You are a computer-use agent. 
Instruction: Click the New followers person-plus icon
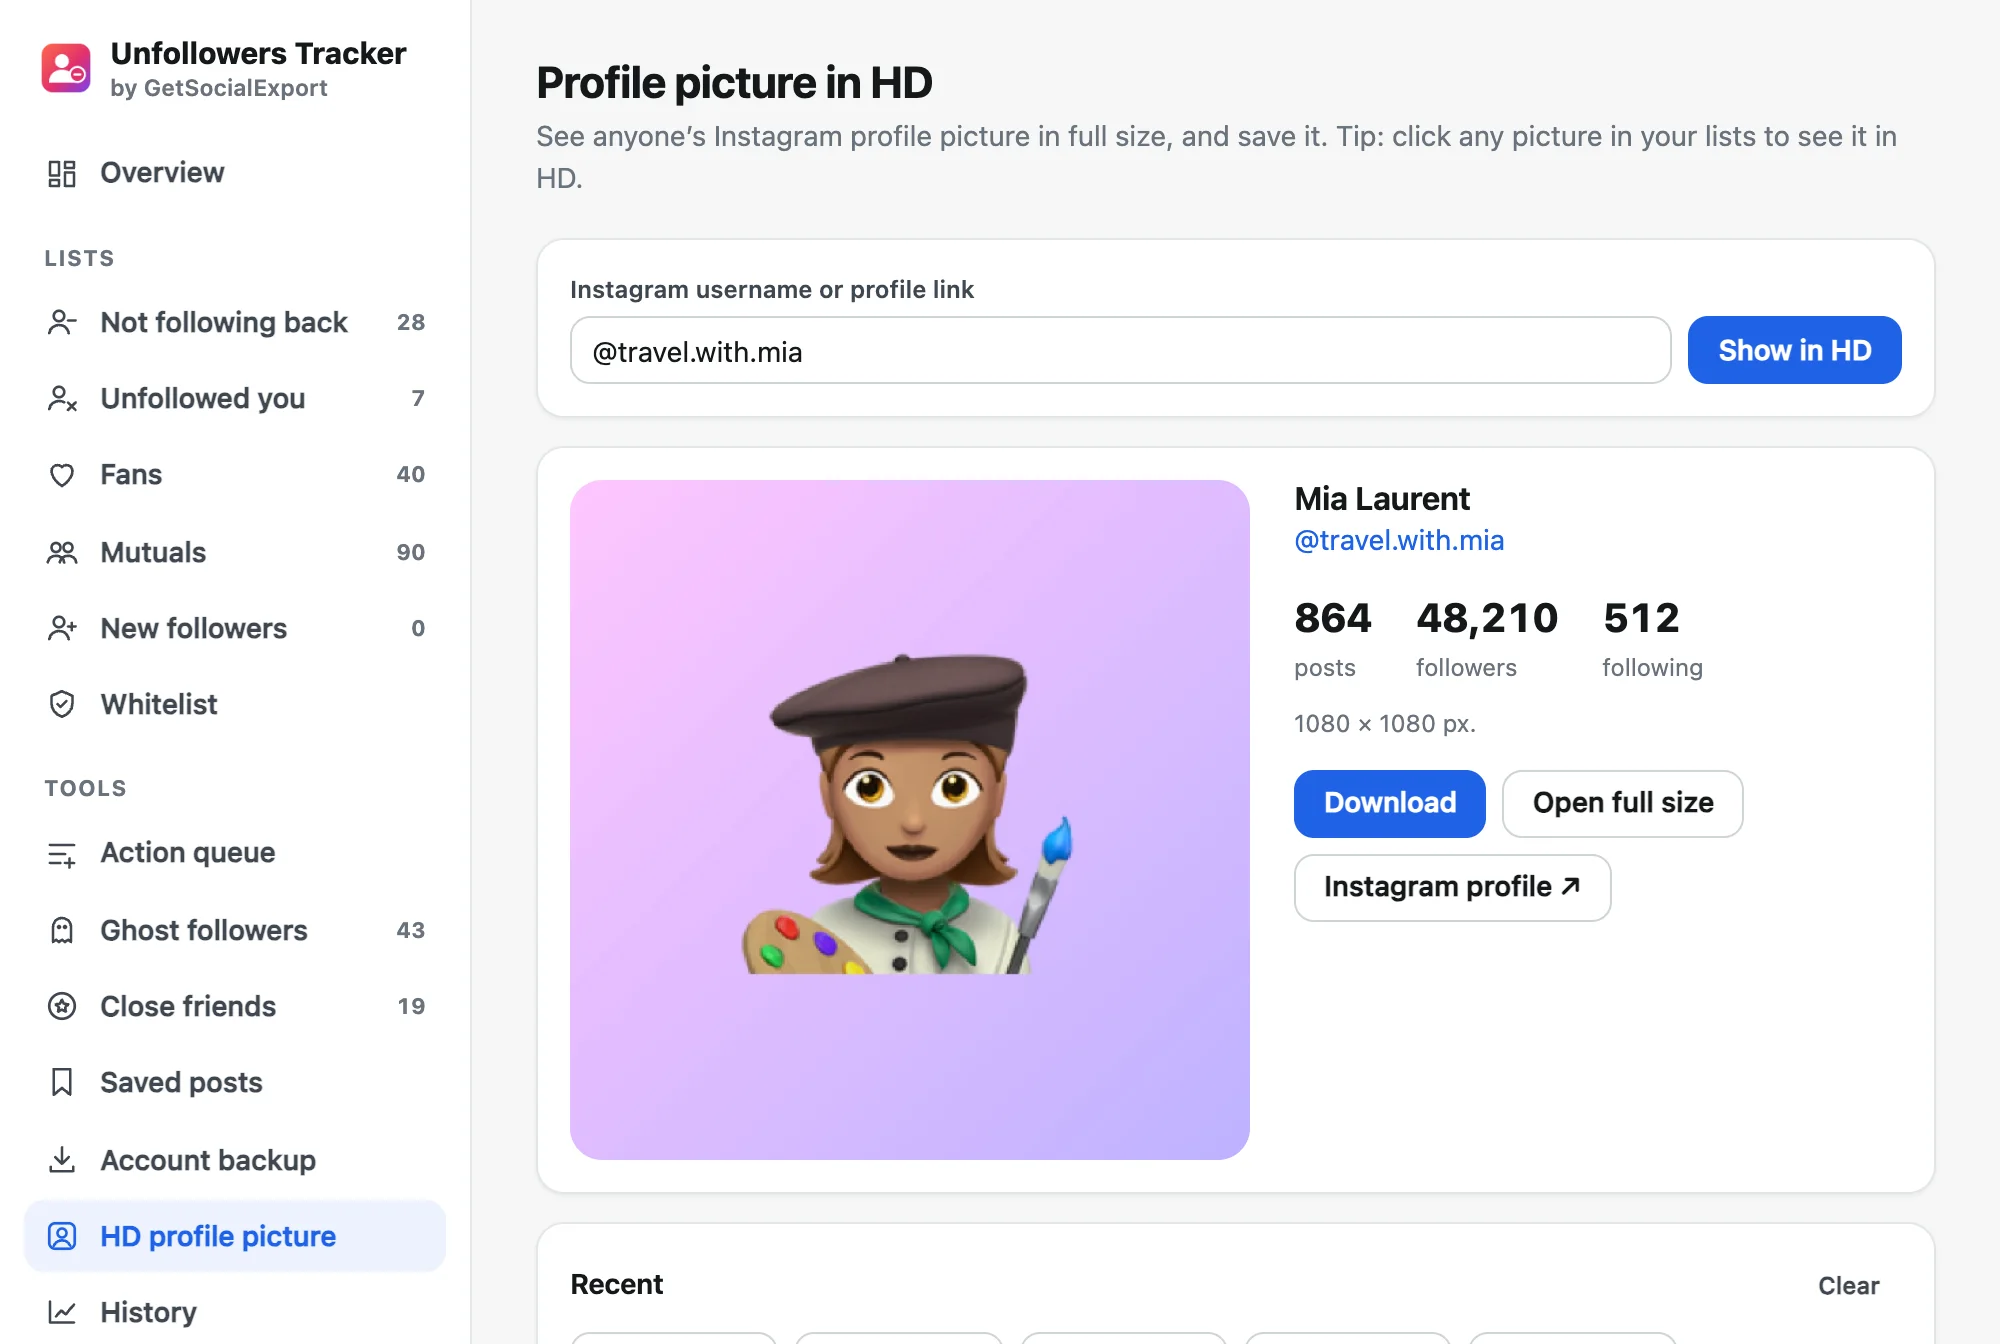[x=62, y=628]
